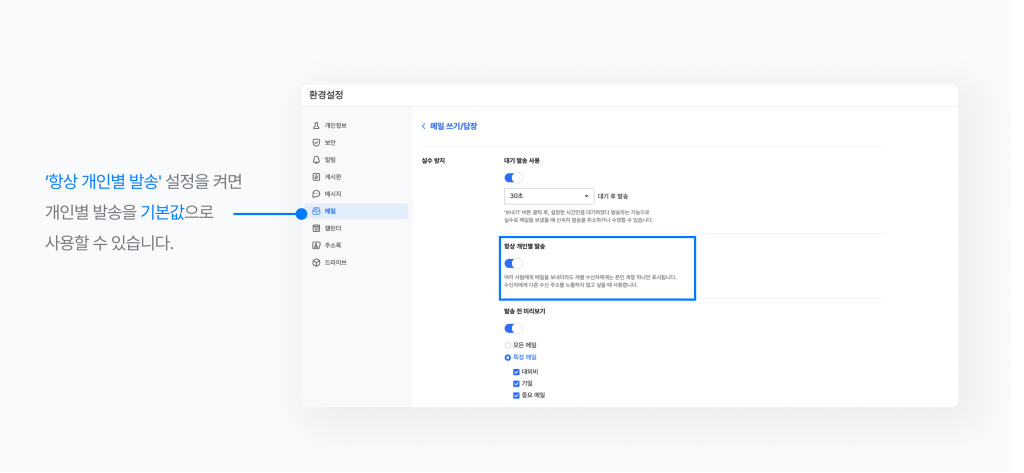Select the 모든 메일 radio button
Viewport: 1024px width, 473px height.
(x=507, y=345)
